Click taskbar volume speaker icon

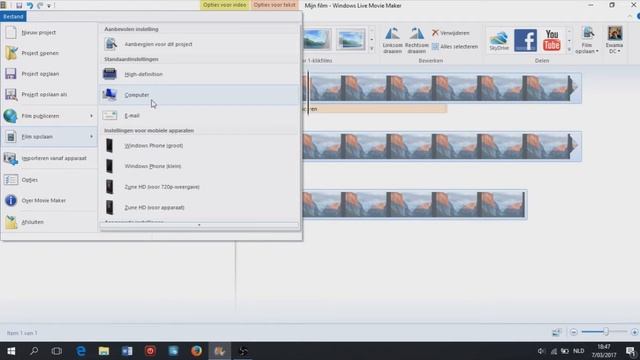coord(541,351)
